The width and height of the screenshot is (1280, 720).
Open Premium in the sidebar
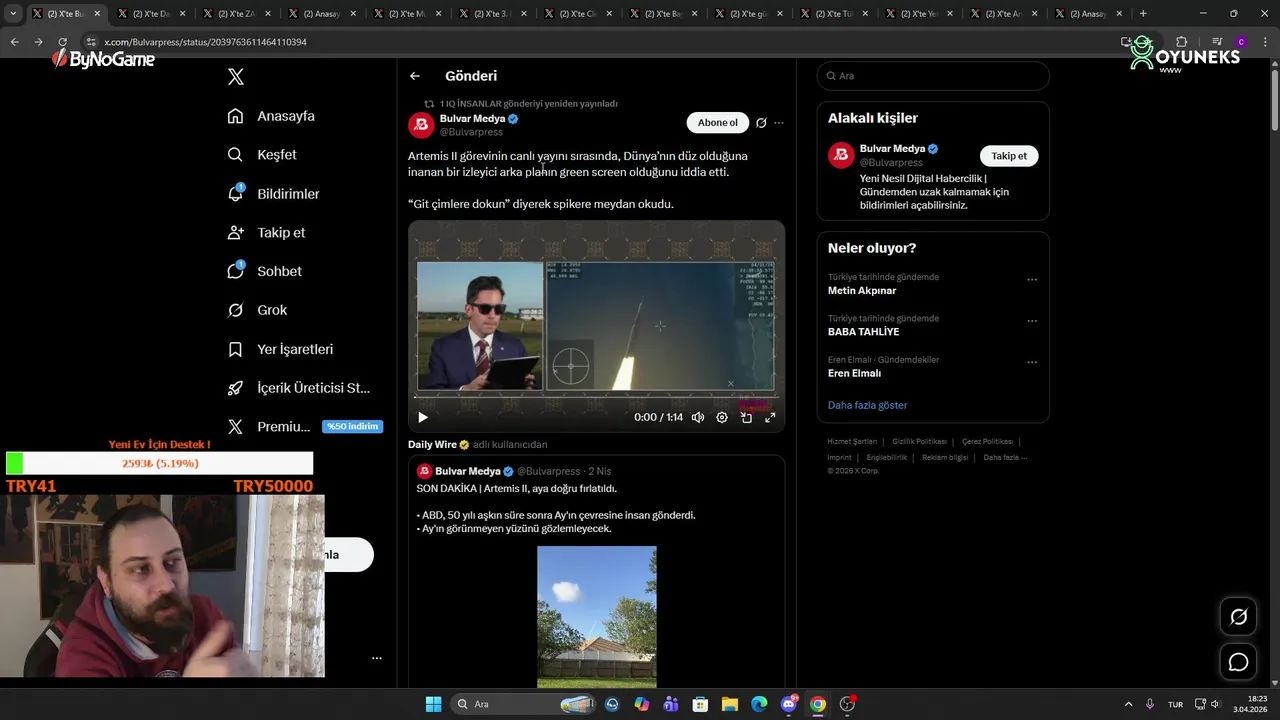point(268,427)
